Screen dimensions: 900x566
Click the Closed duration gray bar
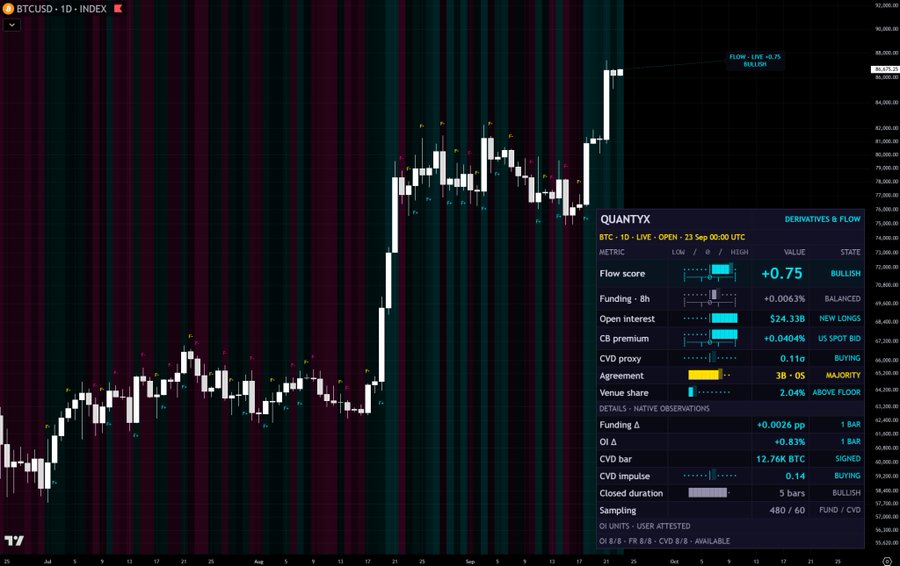click(x=708, y=493)
